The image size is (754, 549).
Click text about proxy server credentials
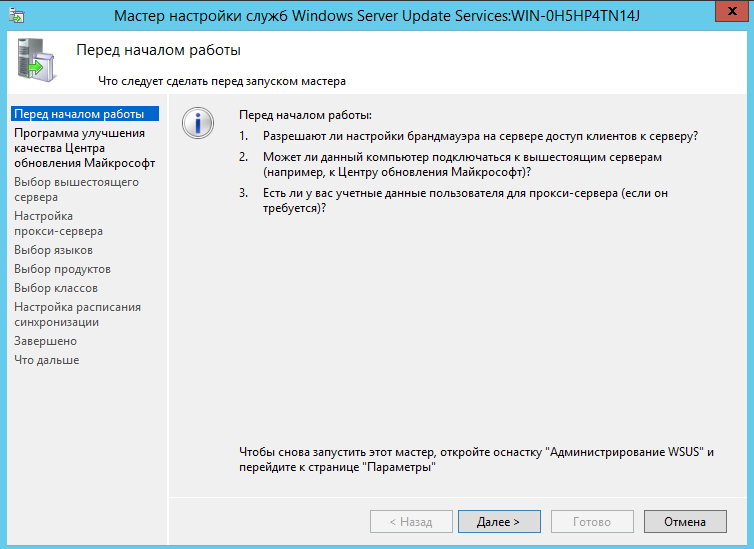(465, 200)
